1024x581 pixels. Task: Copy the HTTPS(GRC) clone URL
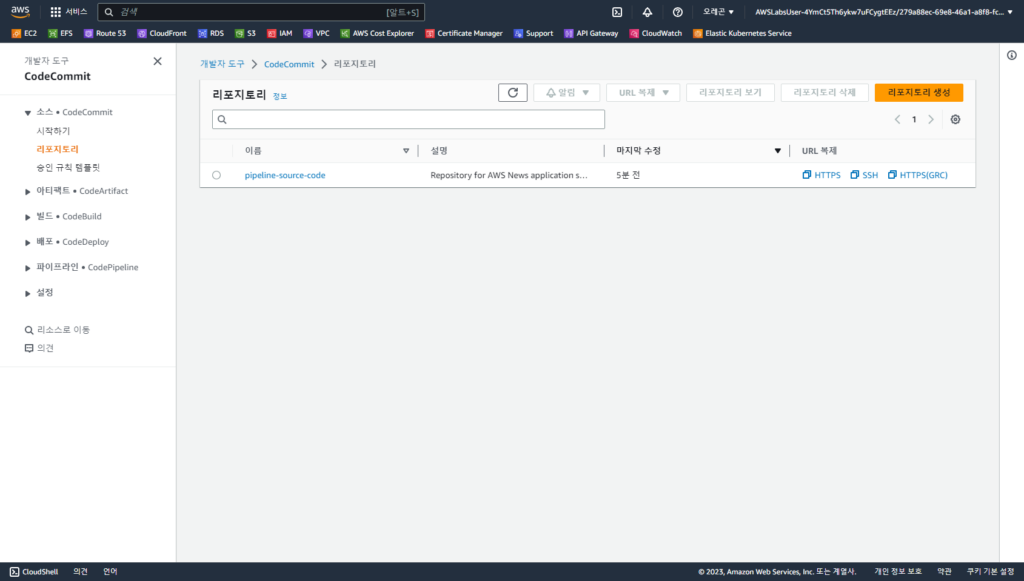click(918, 175)
